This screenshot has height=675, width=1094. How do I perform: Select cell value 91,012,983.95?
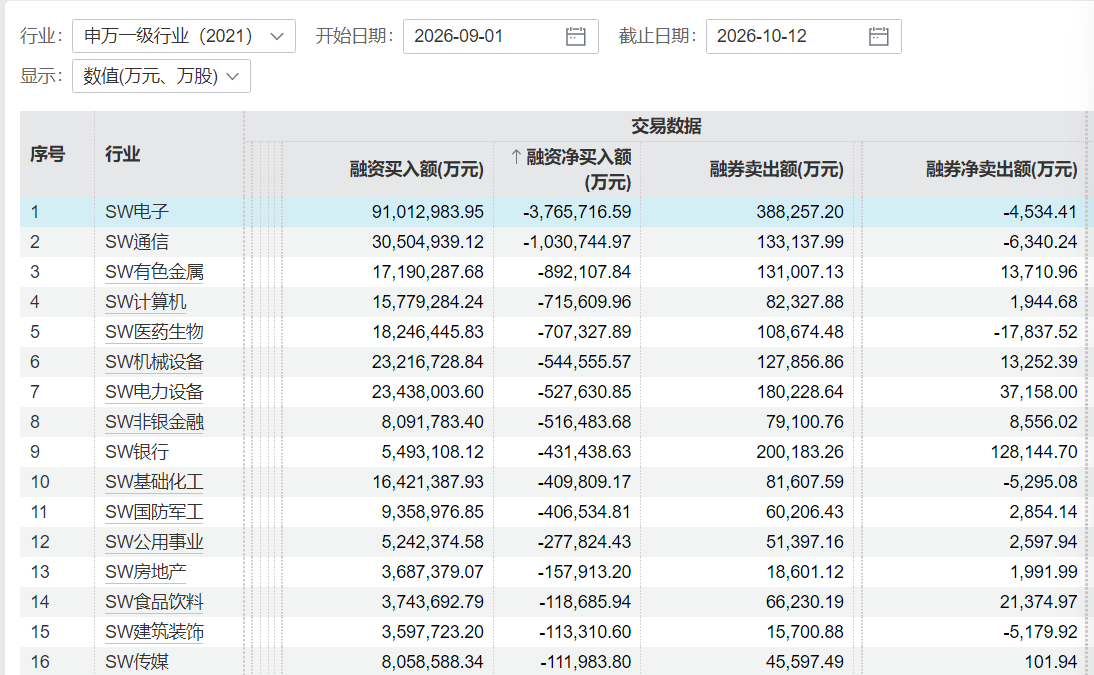[428, 212]
